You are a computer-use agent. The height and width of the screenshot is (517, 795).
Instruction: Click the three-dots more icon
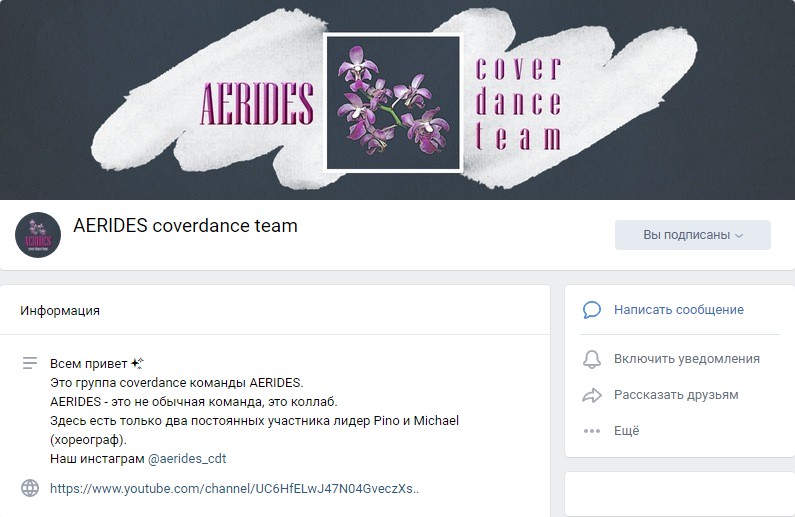[592, 431]
